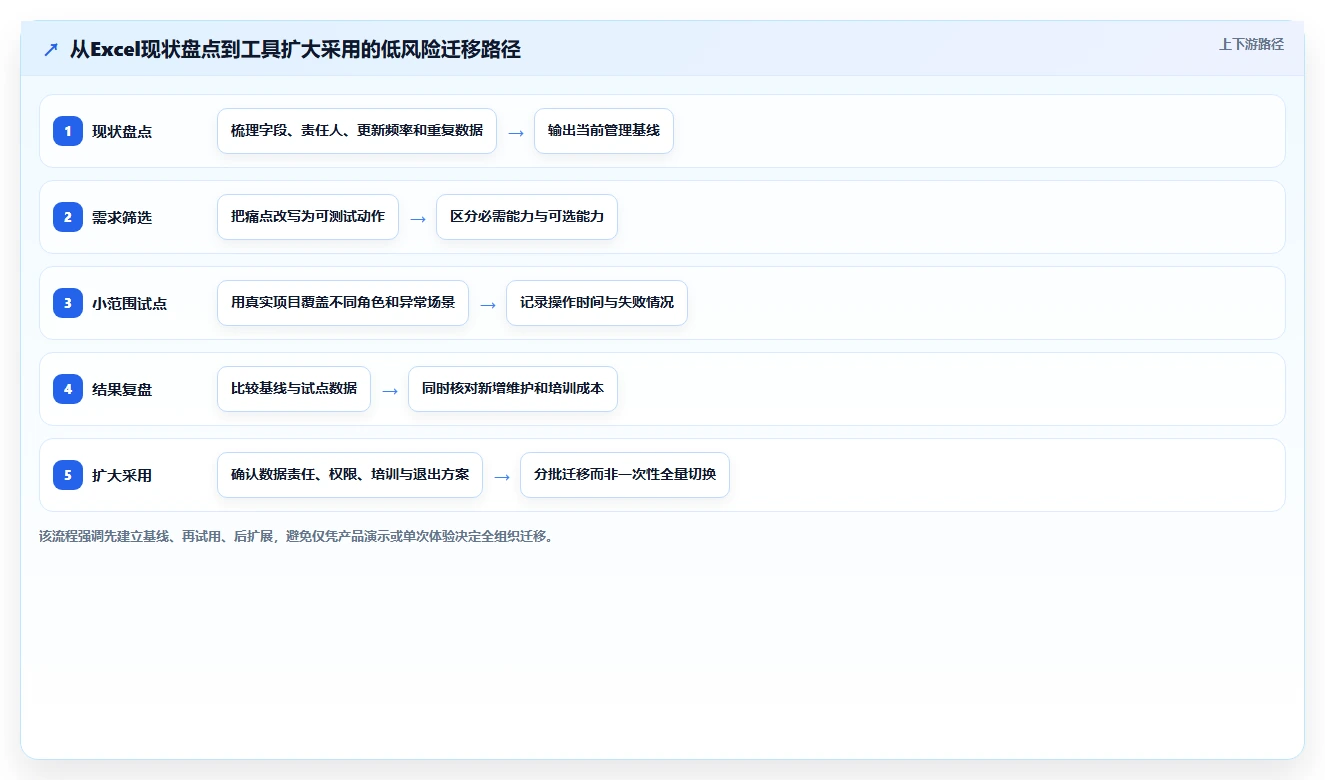
Task: Click the 同时核对新增维护和培训成本 box
Action: [513, 389]
